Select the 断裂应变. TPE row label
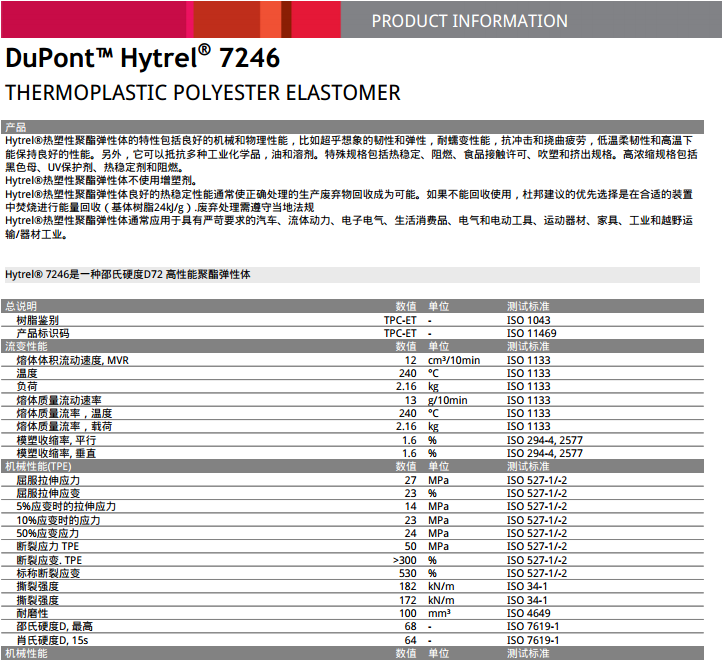Viewport: 722px width, 661px height. click(x=49, y=561)
